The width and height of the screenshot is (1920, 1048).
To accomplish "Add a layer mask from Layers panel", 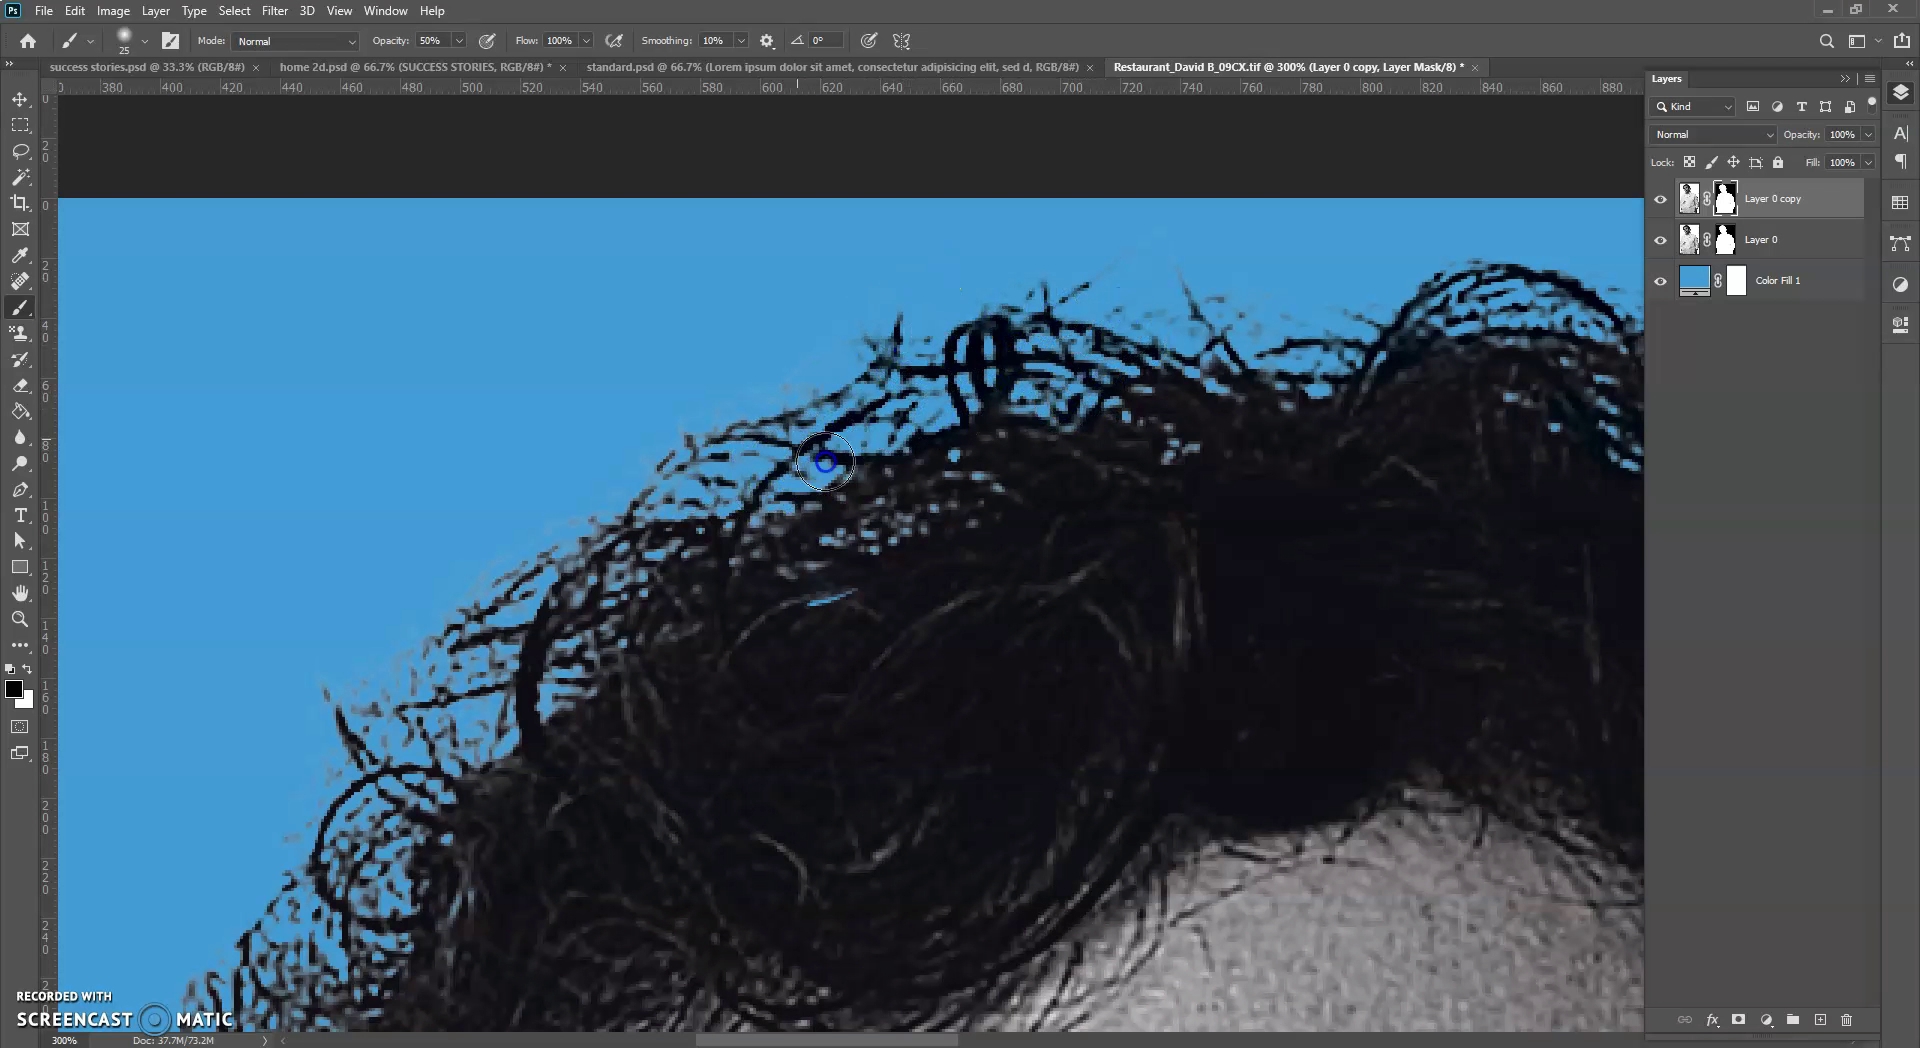I will (1739, 1020).
